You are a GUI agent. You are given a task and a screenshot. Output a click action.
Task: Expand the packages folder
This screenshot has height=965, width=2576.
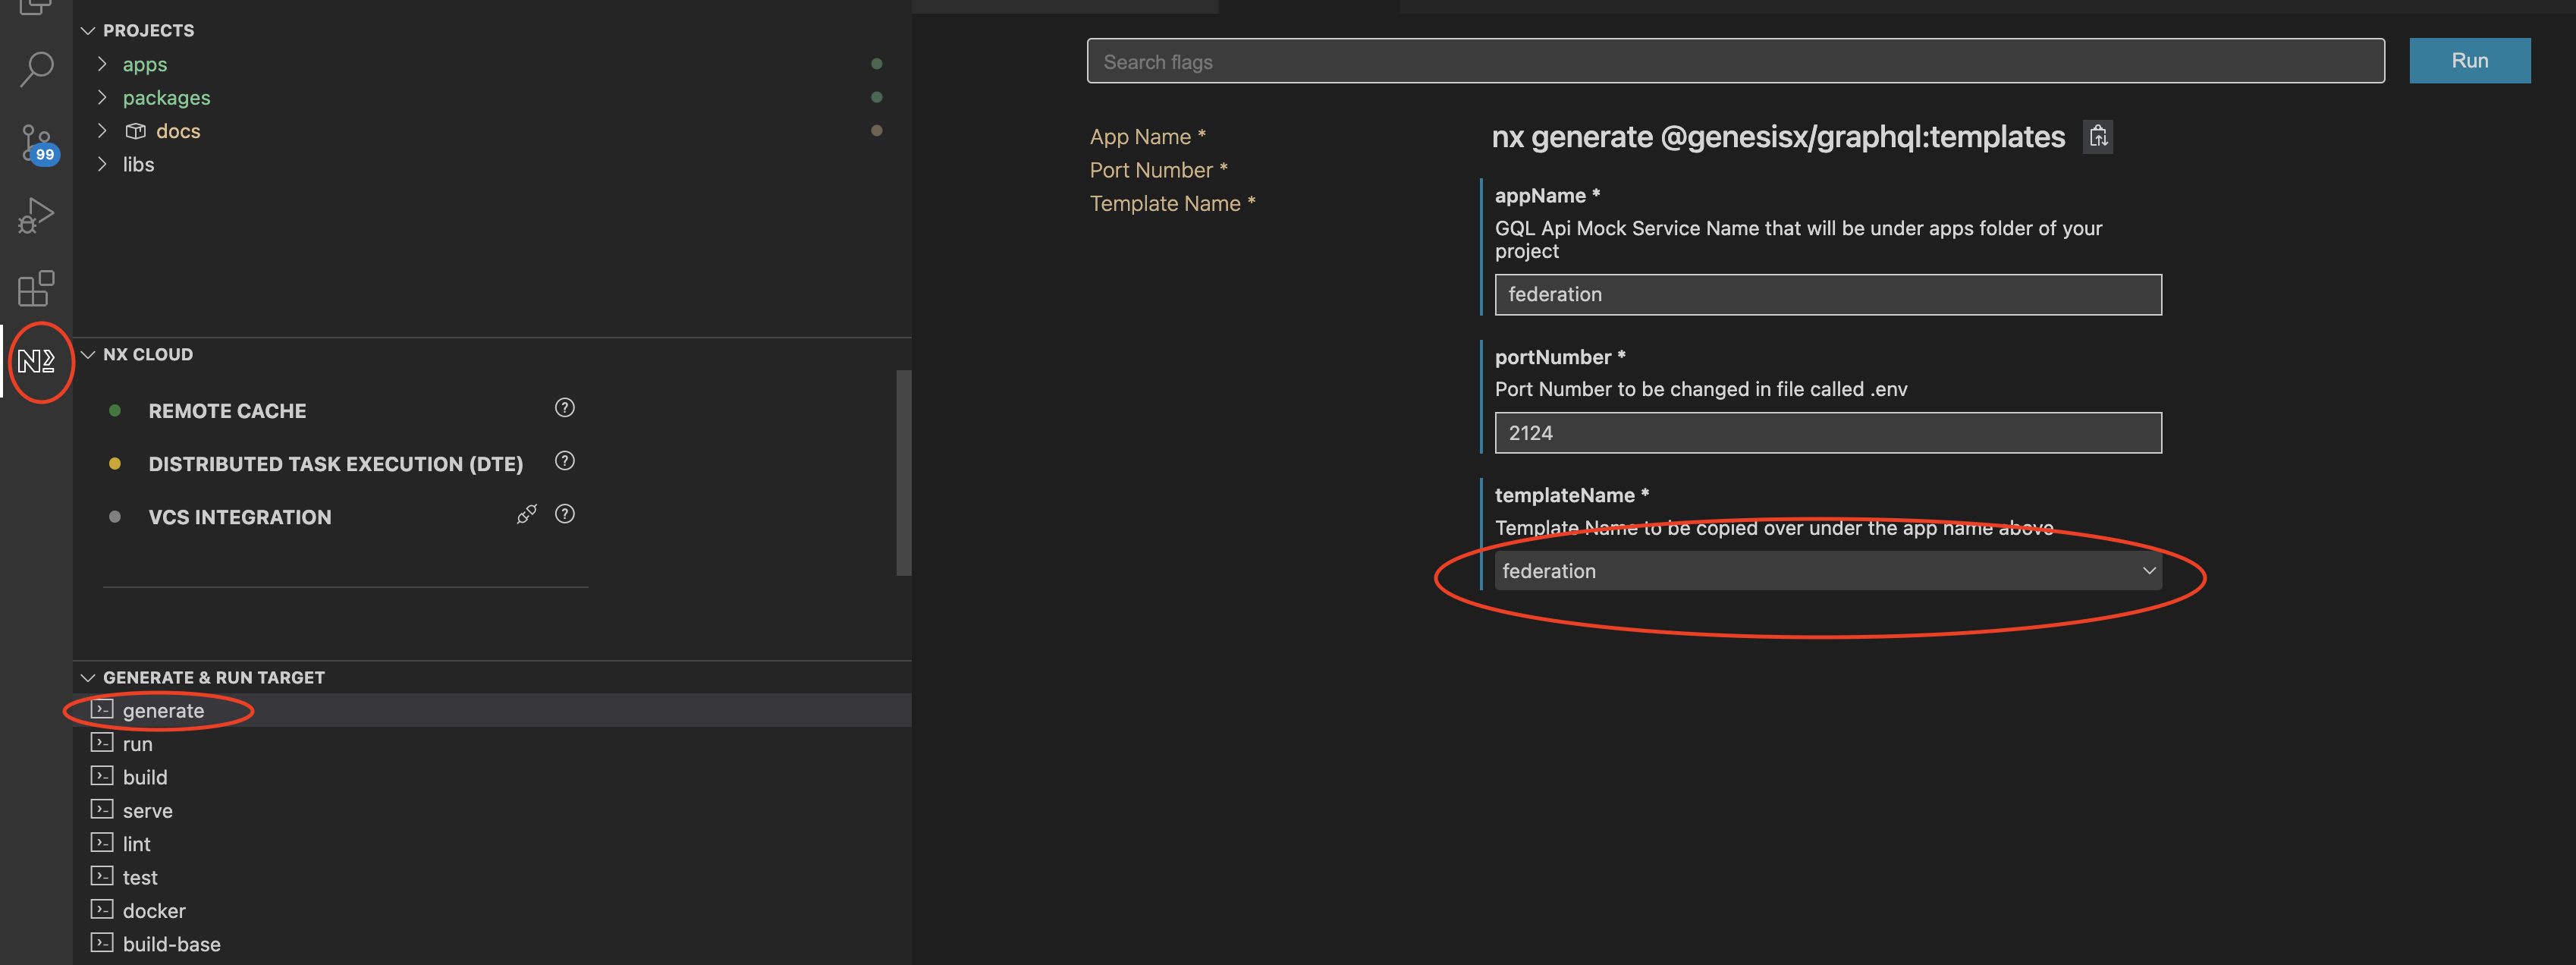pos(102,97)
